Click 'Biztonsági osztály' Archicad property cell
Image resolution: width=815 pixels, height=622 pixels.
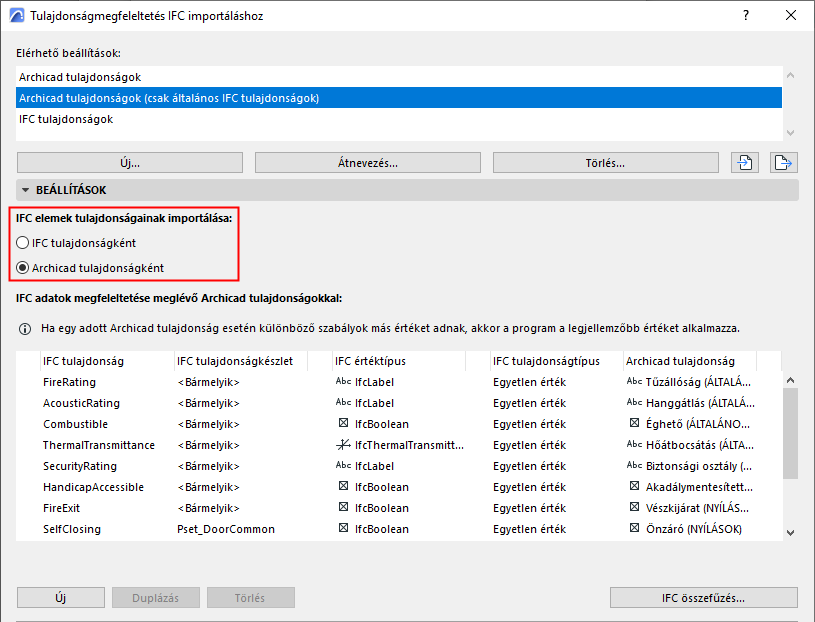tap(699, 466)
